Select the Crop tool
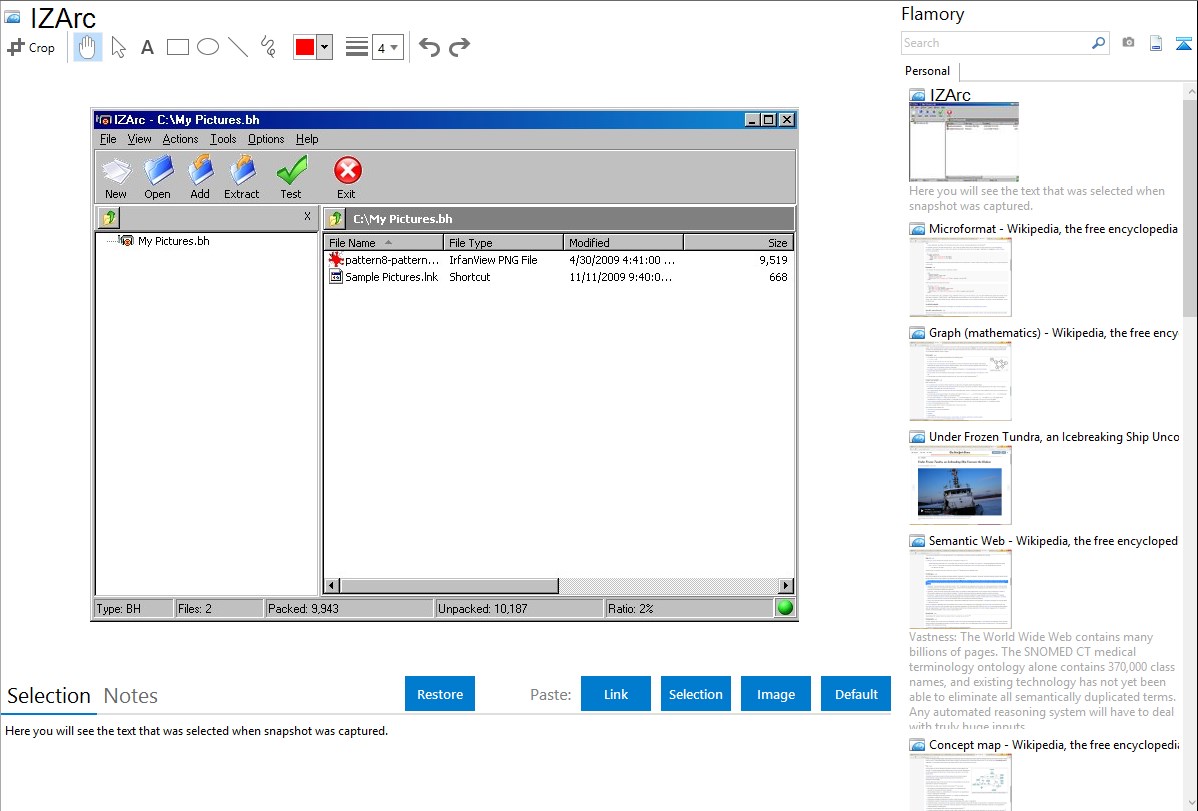Screen dimensions: 1198x811 31,47
